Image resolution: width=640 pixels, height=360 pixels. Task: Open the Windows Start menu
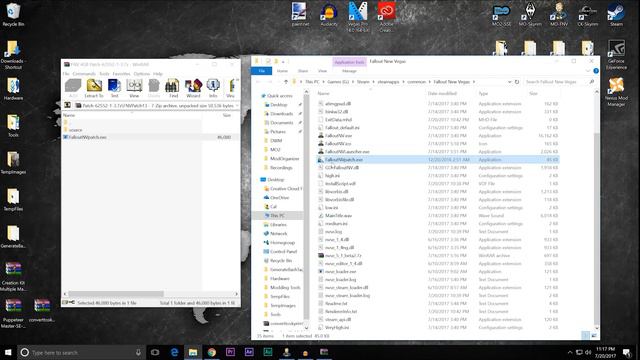[8, 352]
